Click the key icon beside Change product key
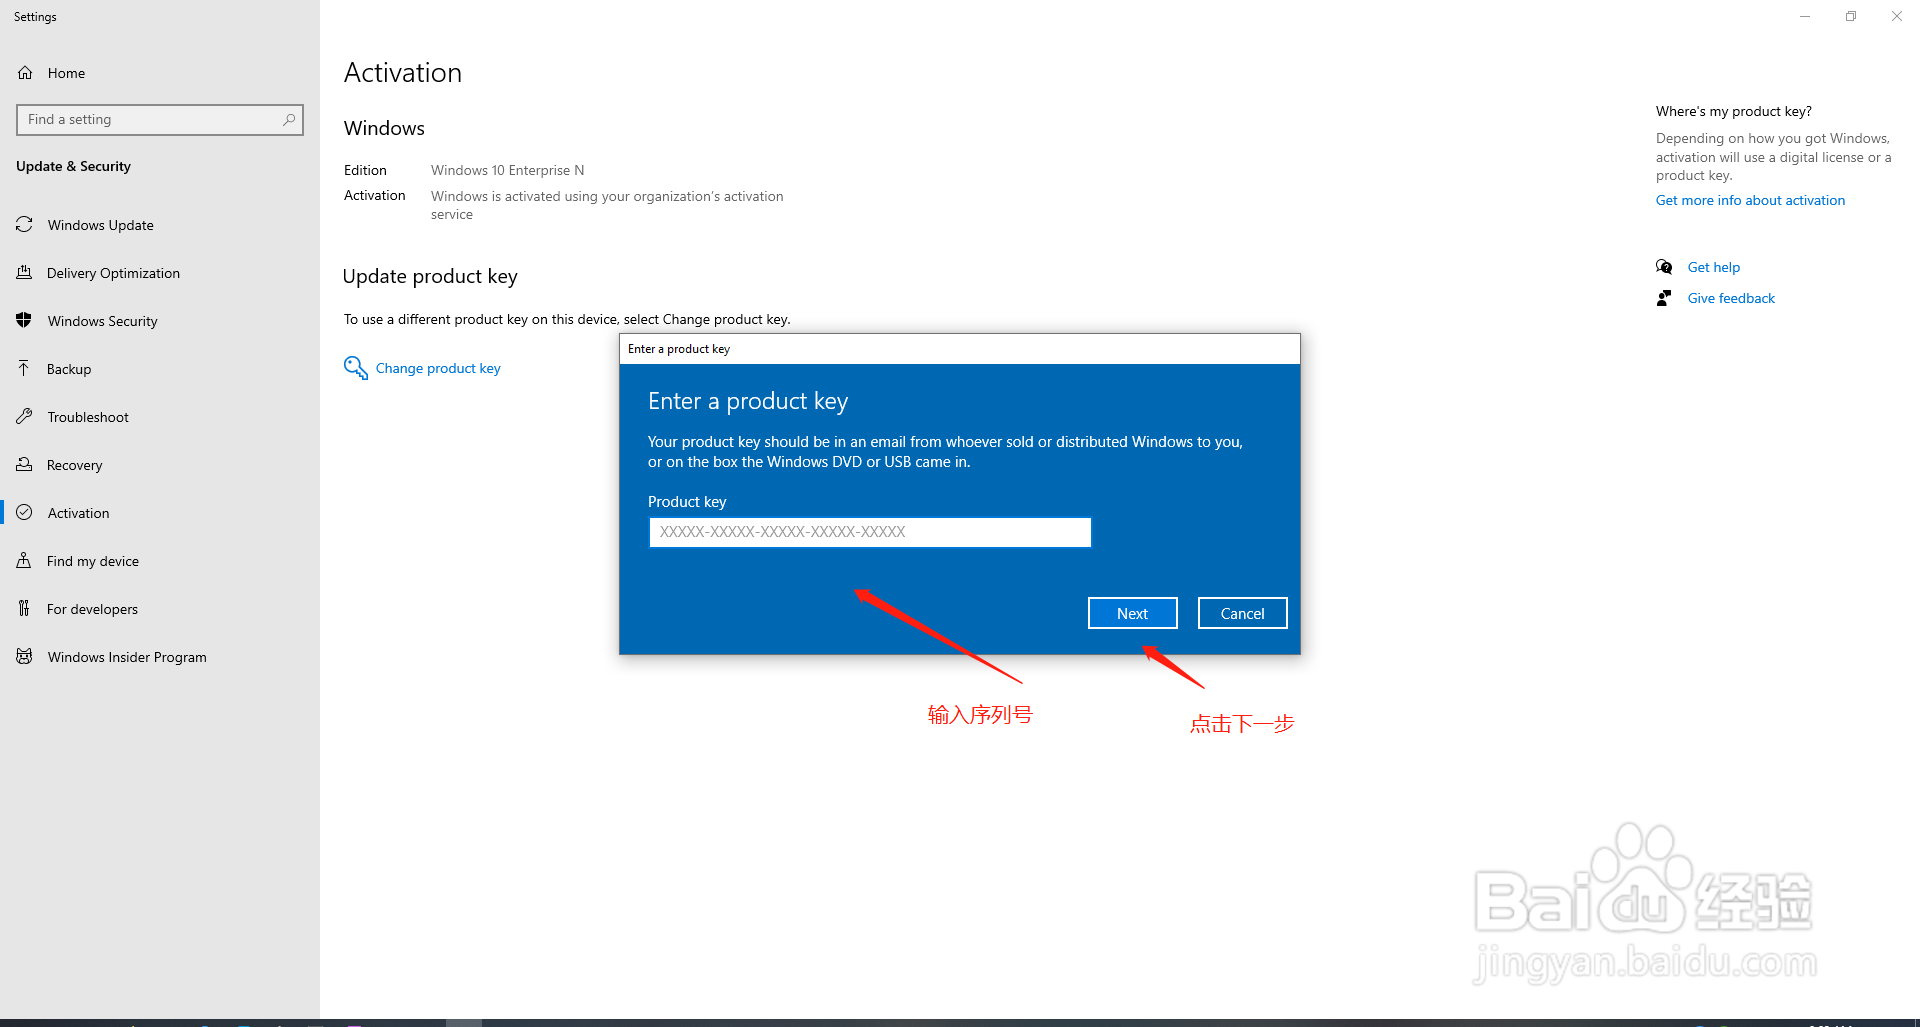Image resolution: width=1920 pixels, height=1027 pixels. click(x=356, y=368)
